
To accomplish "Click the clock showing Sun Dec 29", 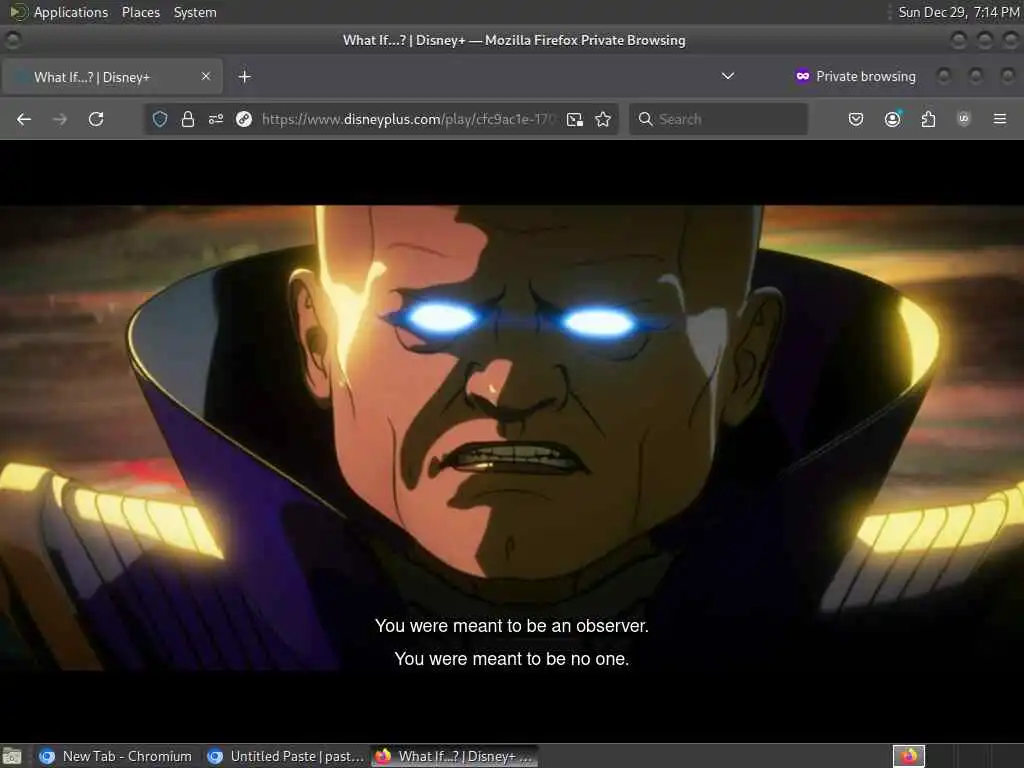I will pos(958,12).
